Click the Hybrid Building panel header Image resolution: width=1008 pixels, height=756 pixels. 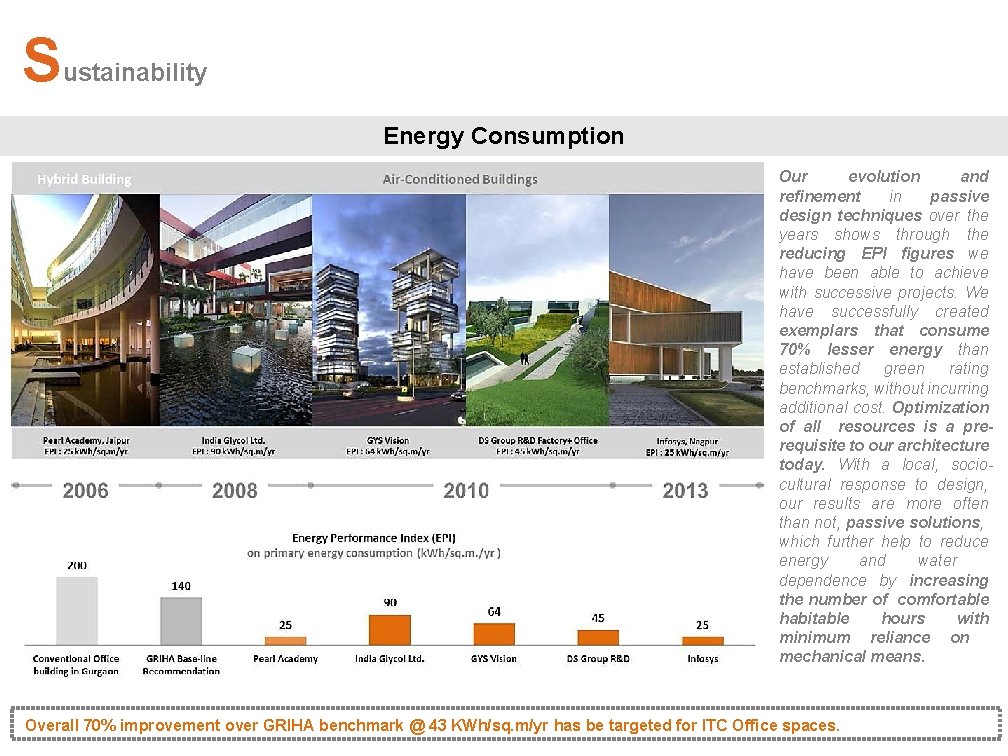(x=84, y=178)
